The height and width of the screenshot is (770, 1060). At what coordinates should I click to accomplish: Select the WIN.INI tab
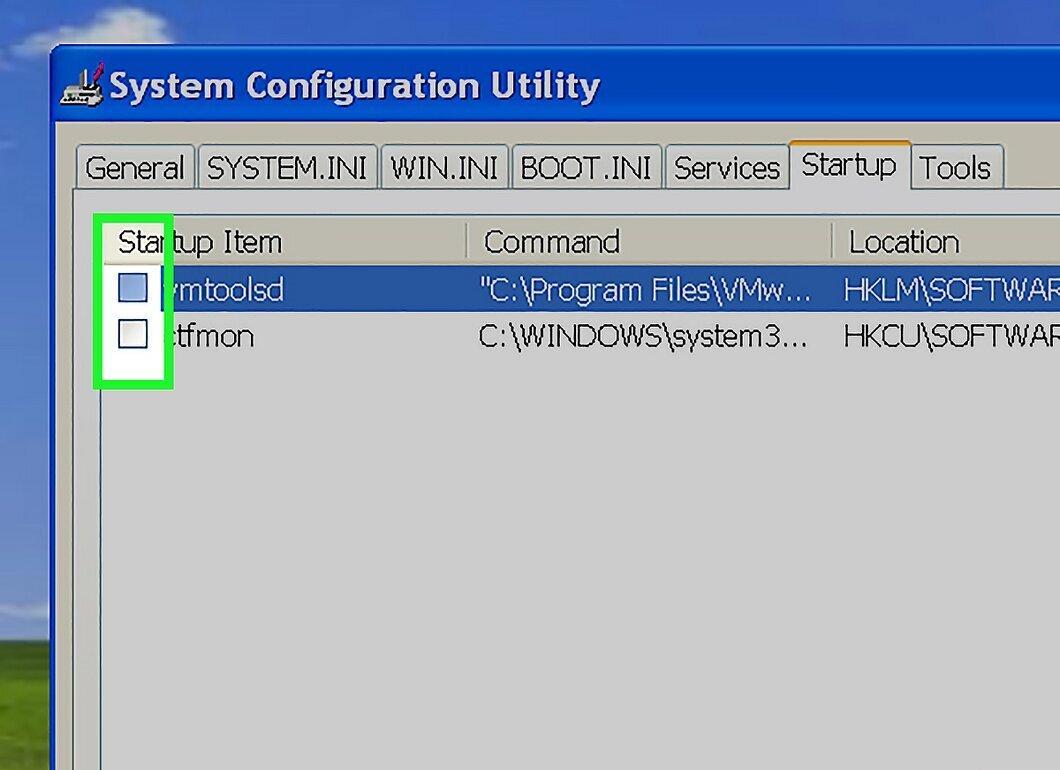pos(445,167)
